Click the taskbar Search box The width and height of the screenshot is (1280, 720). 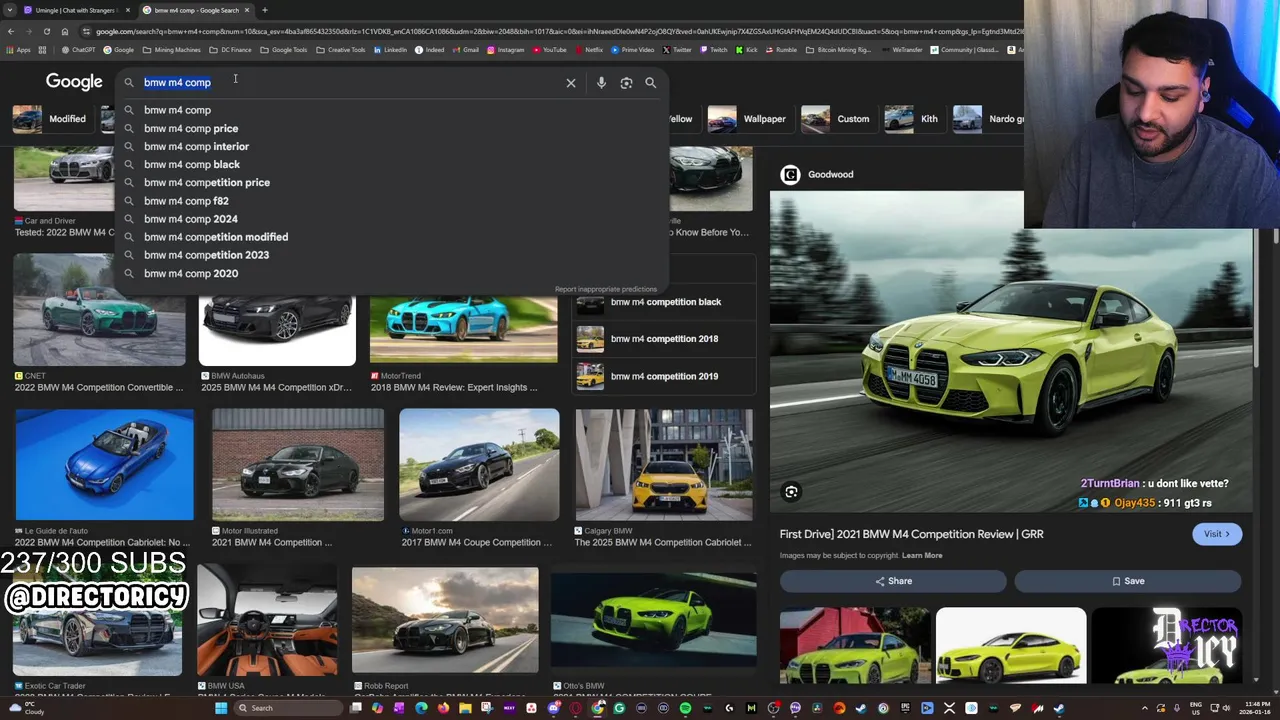pos(288,708)
